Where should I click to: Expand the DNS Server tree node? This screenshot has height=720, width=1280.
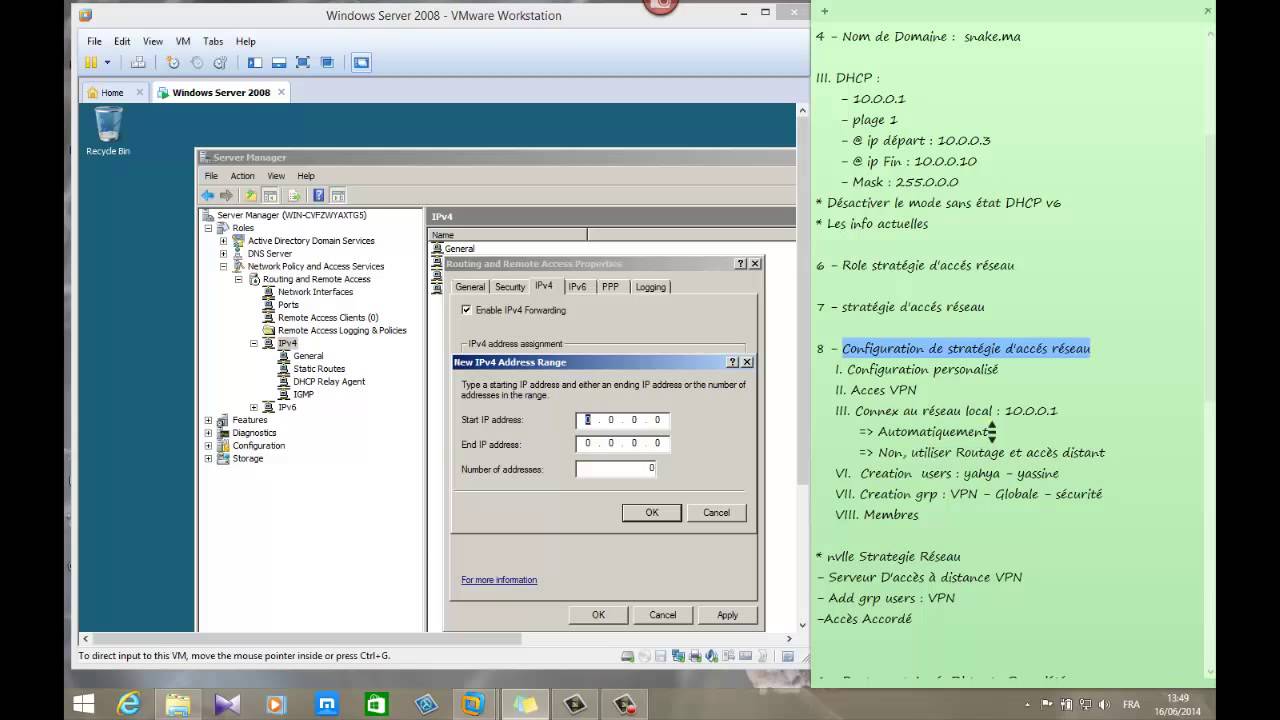(x=224, y=254)
